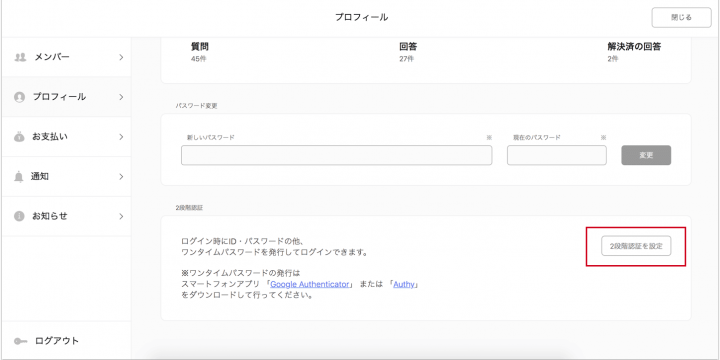Expand the お知らせ chevron arrow
The height and width of the screenshot is (360, 720).
(x=121, y=216)
